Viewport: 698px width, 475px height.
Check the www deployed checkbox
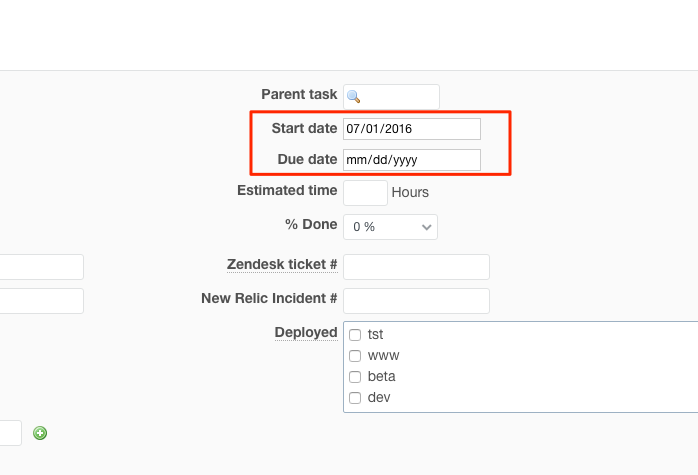pos(355,356)
